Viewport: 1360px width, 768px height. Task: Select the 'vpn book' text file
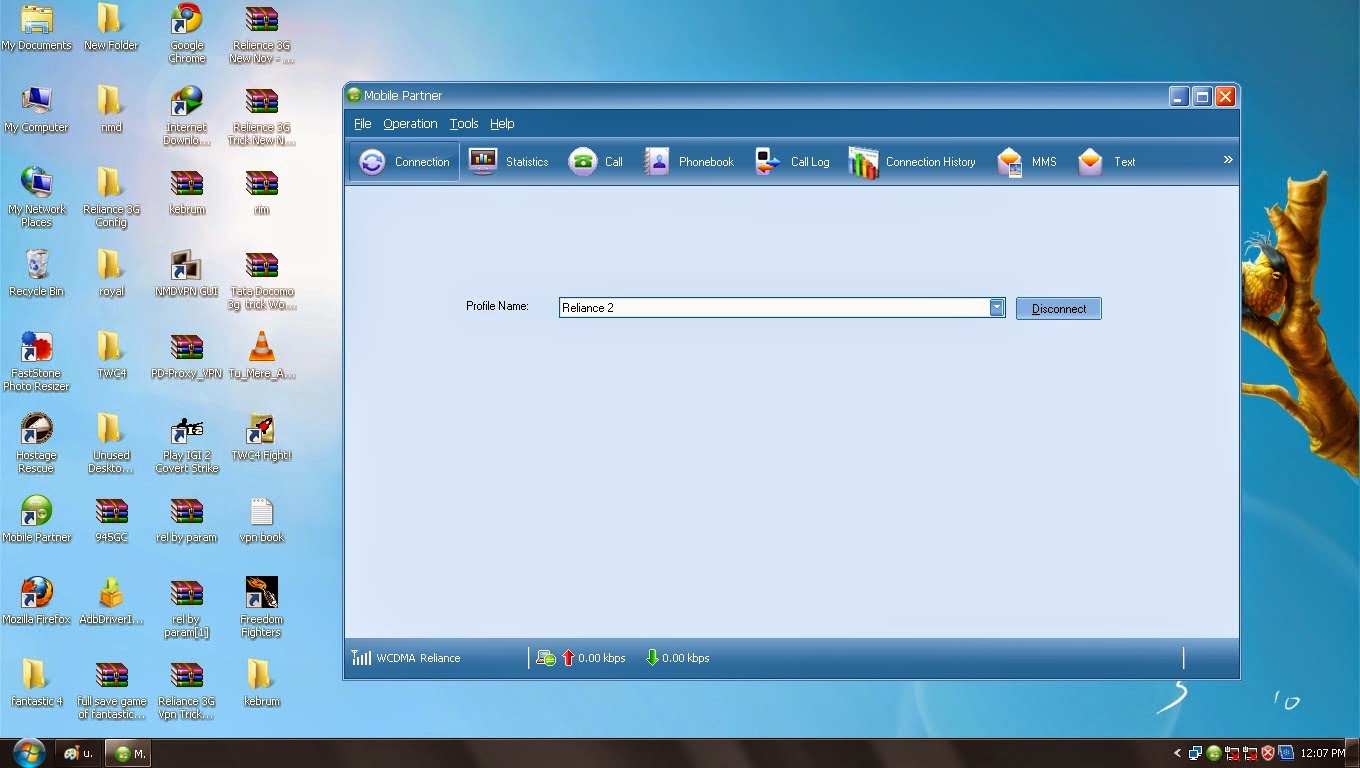click(x=261, y=520)
